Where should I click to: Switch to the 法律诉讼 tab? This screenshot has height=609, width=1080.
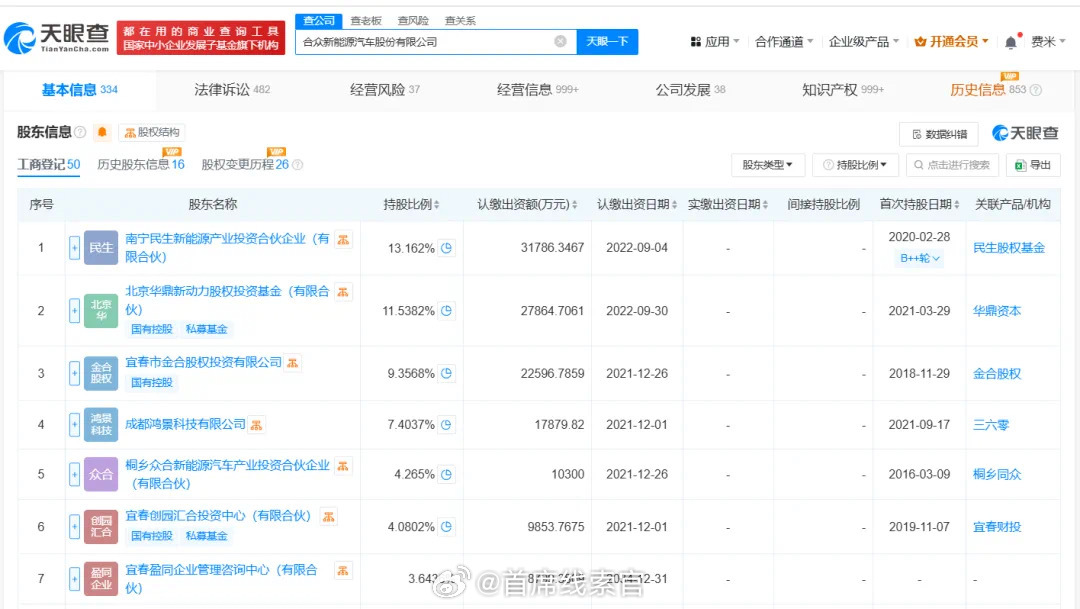tap(232, 90)
